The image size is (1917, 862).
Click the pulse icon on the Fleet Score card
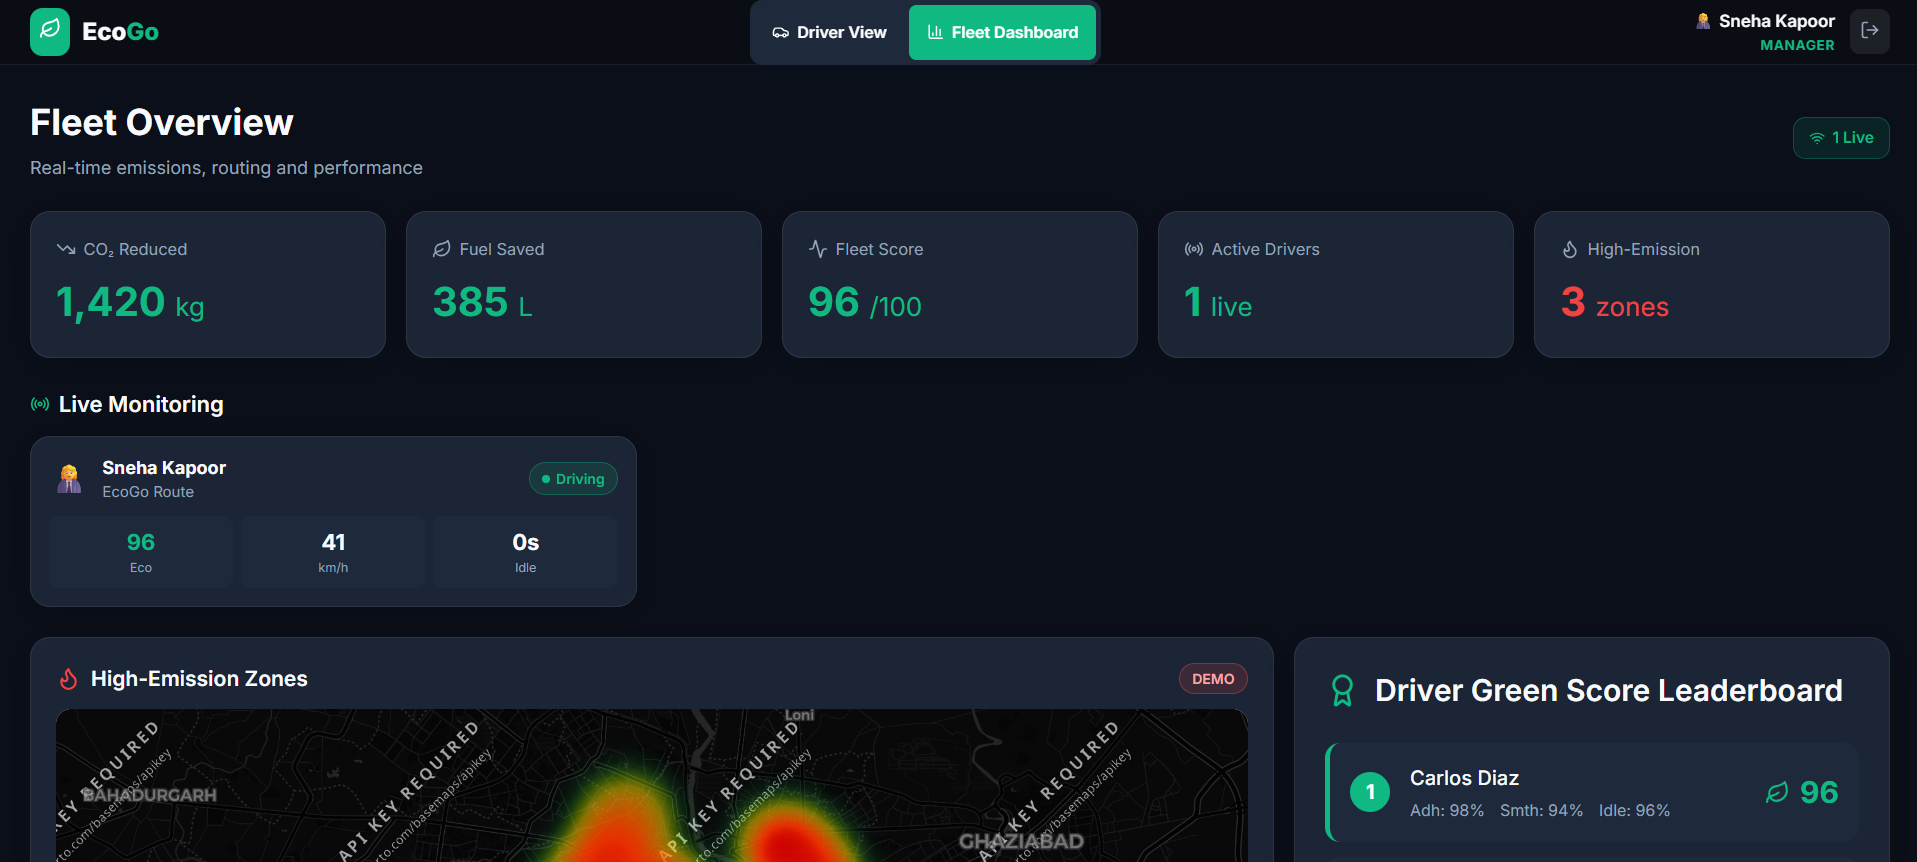pyautogui.click(x=818, y=249)
